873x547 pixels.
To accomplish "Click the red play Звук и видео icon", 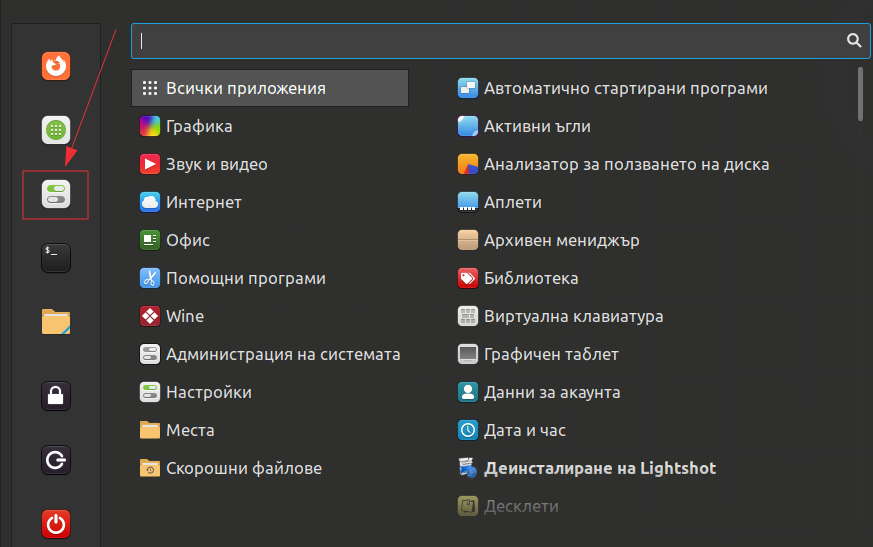I will [x=150, y=164].
